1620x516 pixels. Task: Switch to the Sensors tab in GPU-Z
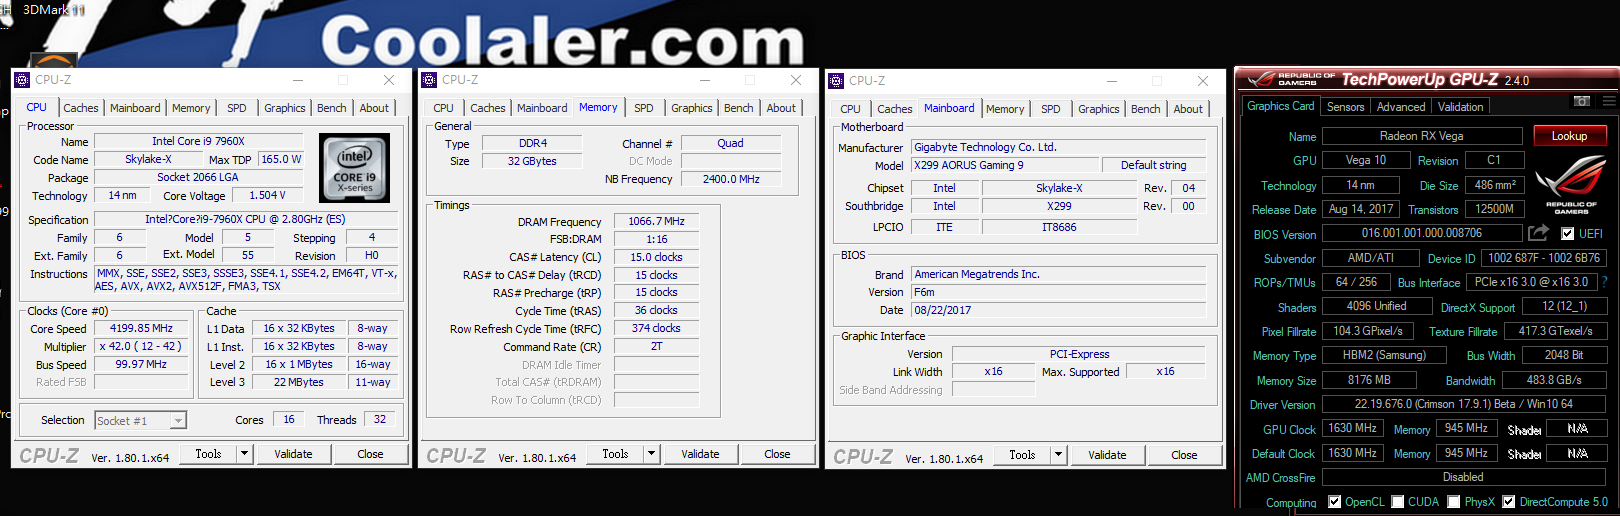pyautogui.click(x=1345, y=107)
